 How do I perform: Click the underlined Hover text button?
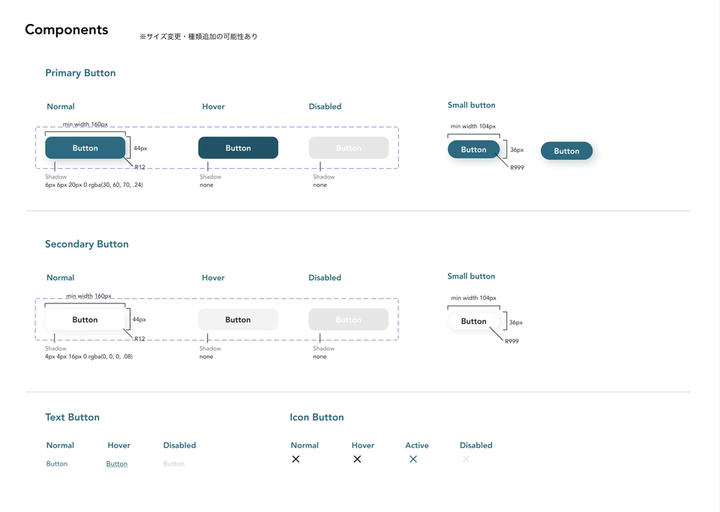click(117, 464)
